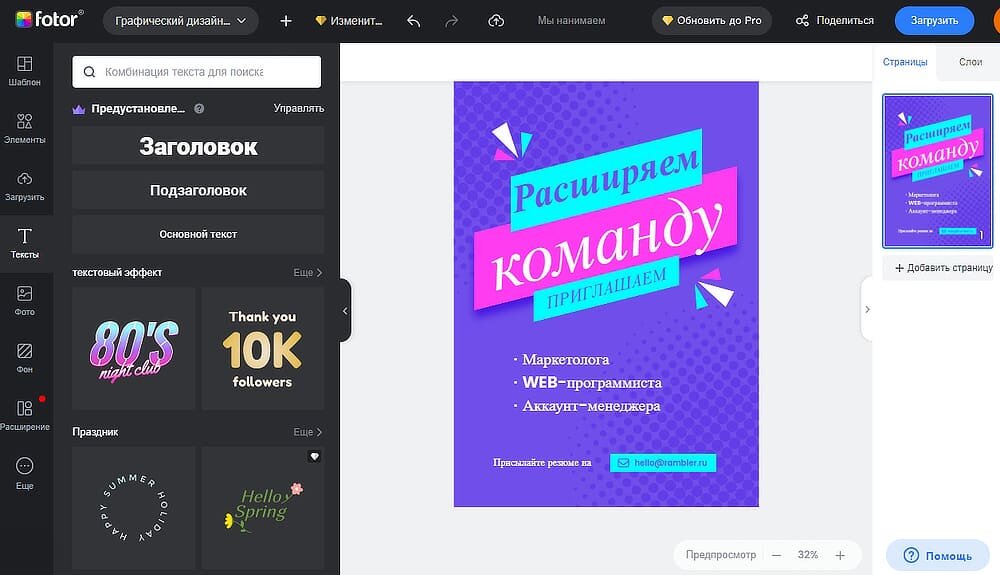Select the Hello Spring text template
Screen dimensions: 1000x575
point(263,507)
